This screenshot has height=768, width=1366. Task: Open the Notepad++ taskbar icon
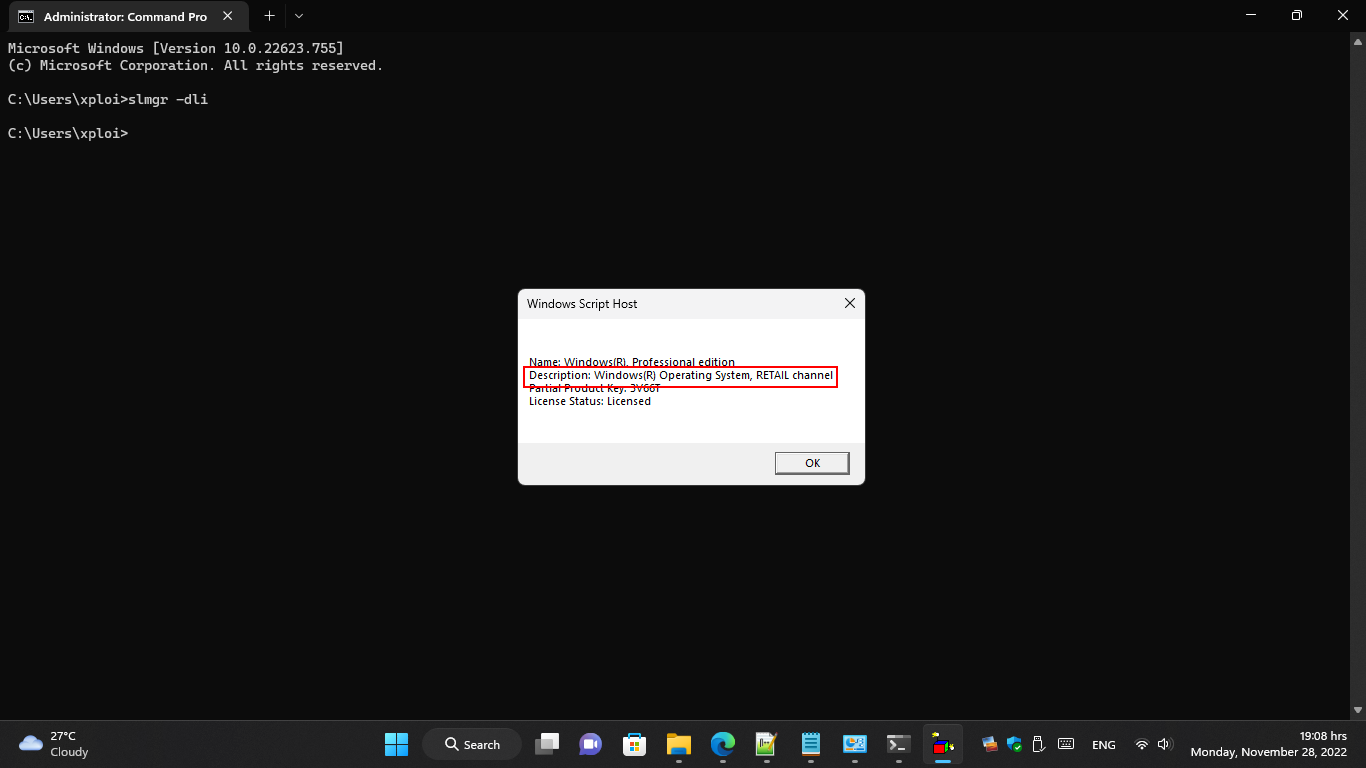767,744
